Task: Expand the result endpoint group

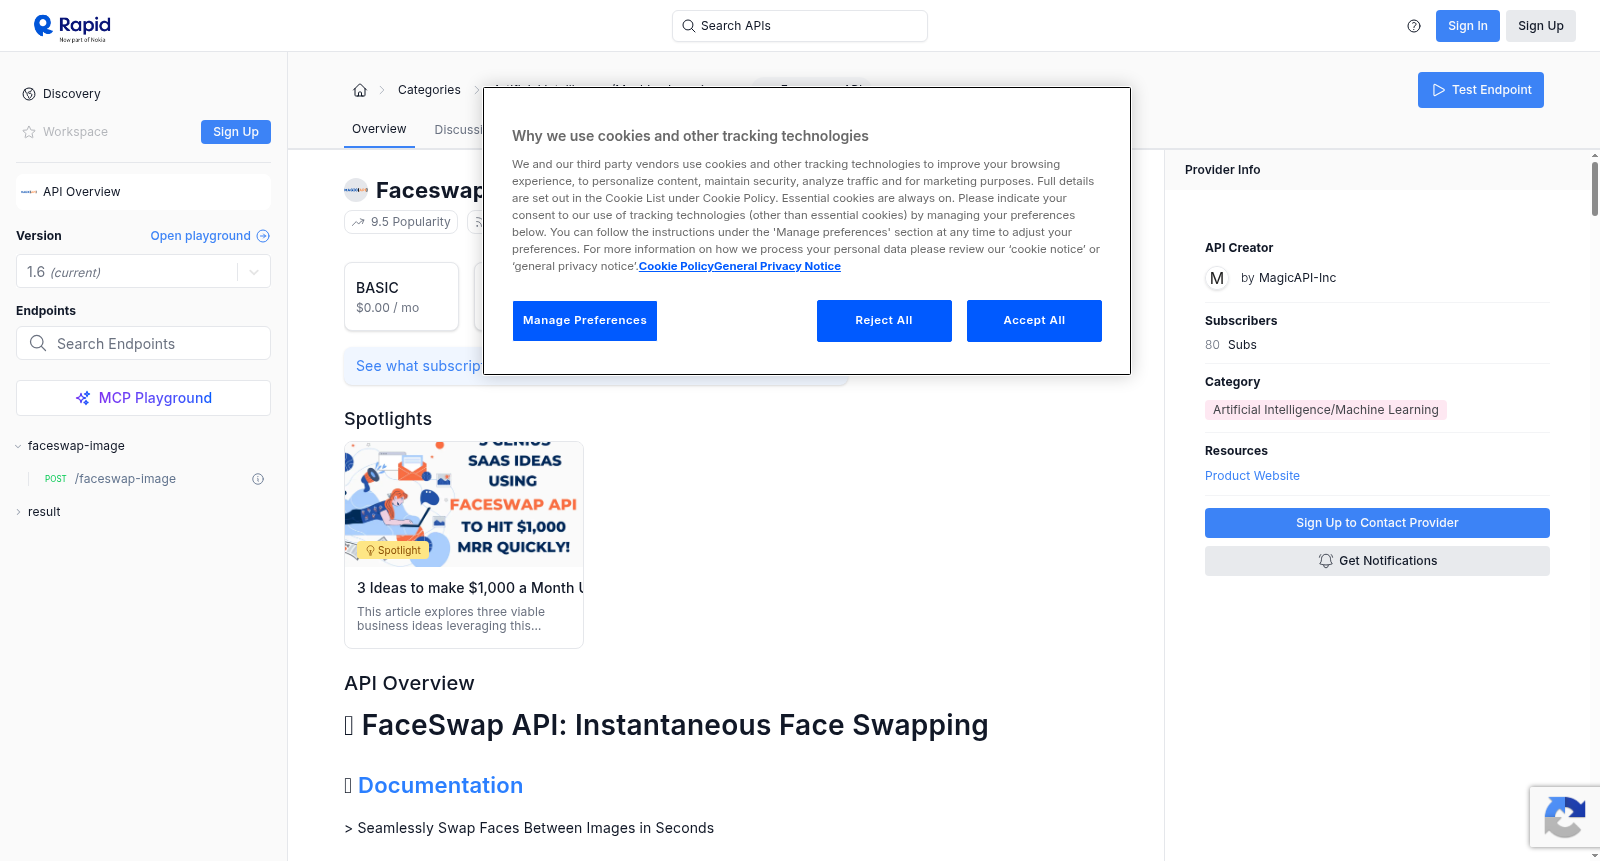Action: coord(18,512)
